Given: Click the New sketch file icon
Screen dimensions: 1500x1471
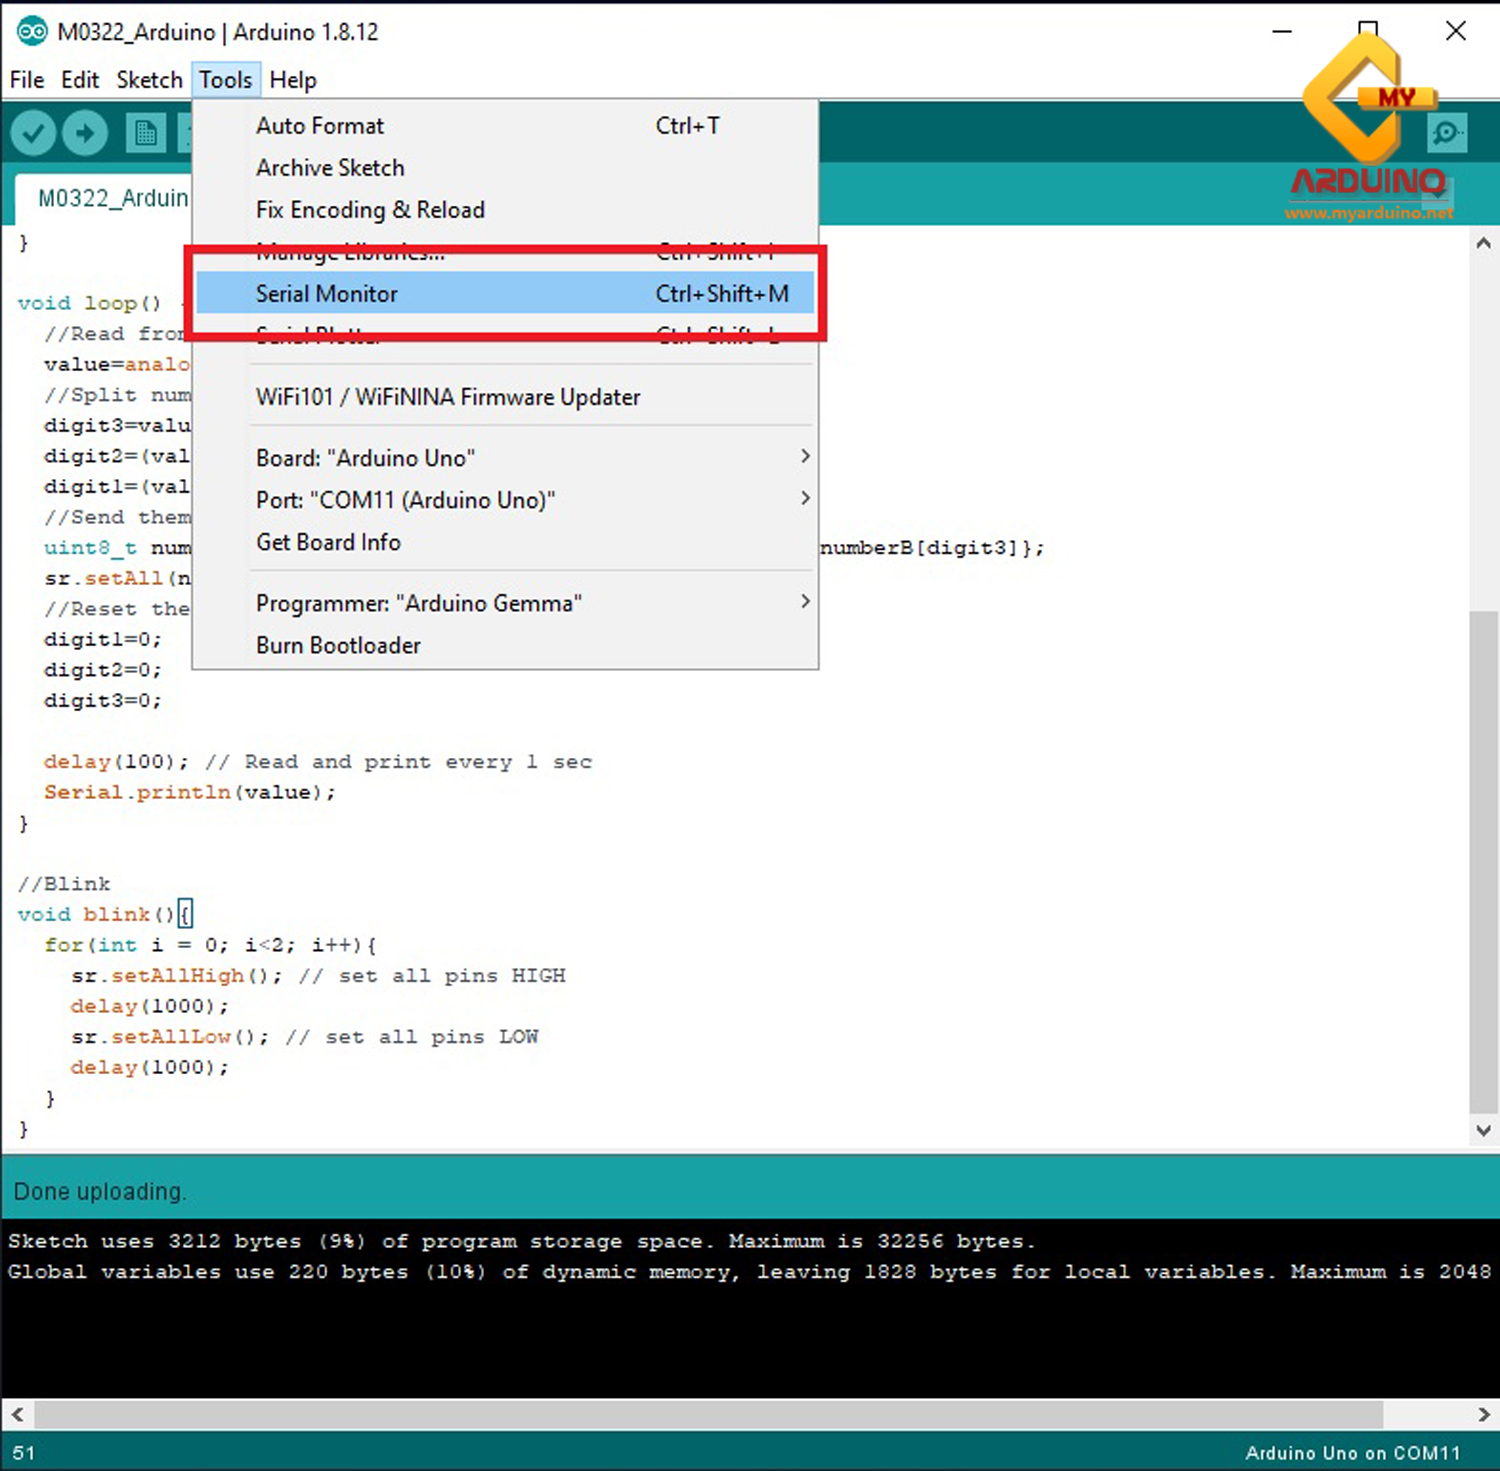Looking at the screenshot, I should [145, 133].
